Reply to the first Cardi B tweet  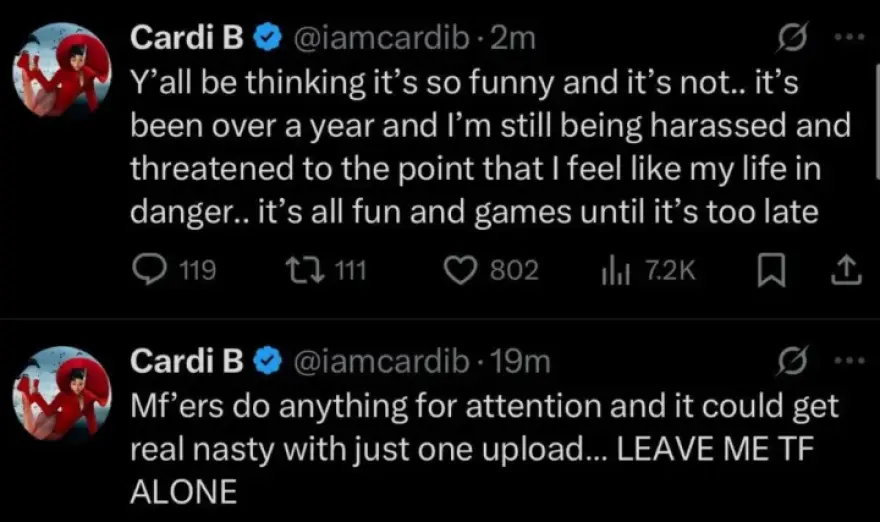coord(151,269)
